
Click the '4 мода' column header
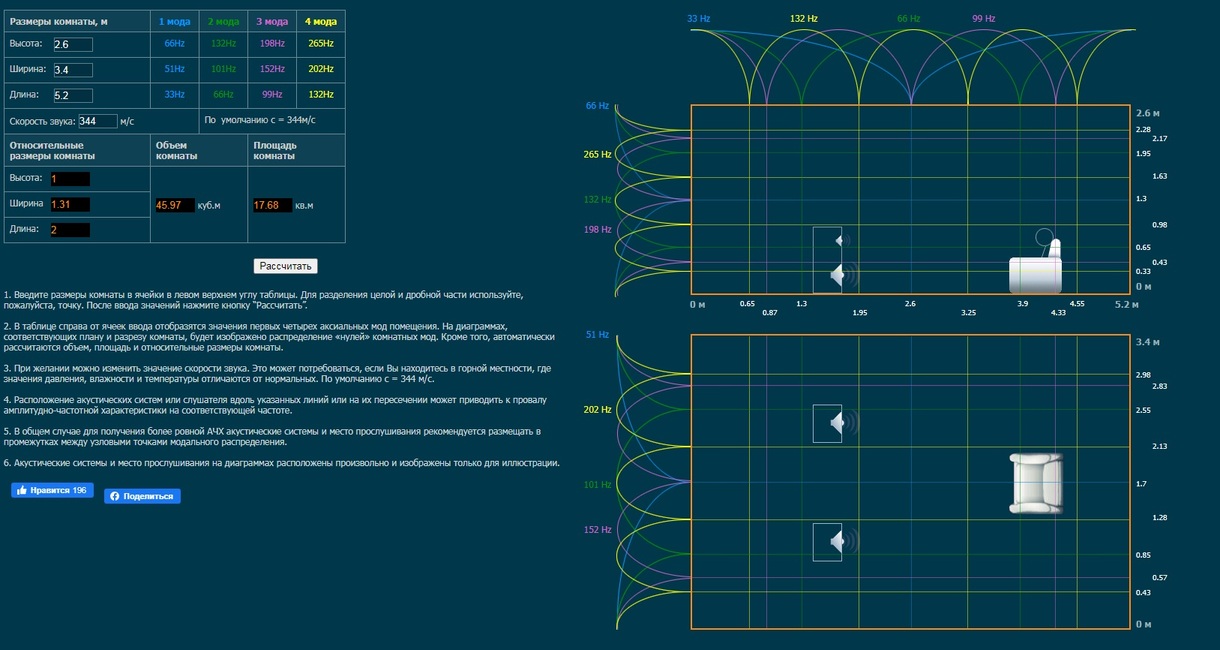point(320,21)
